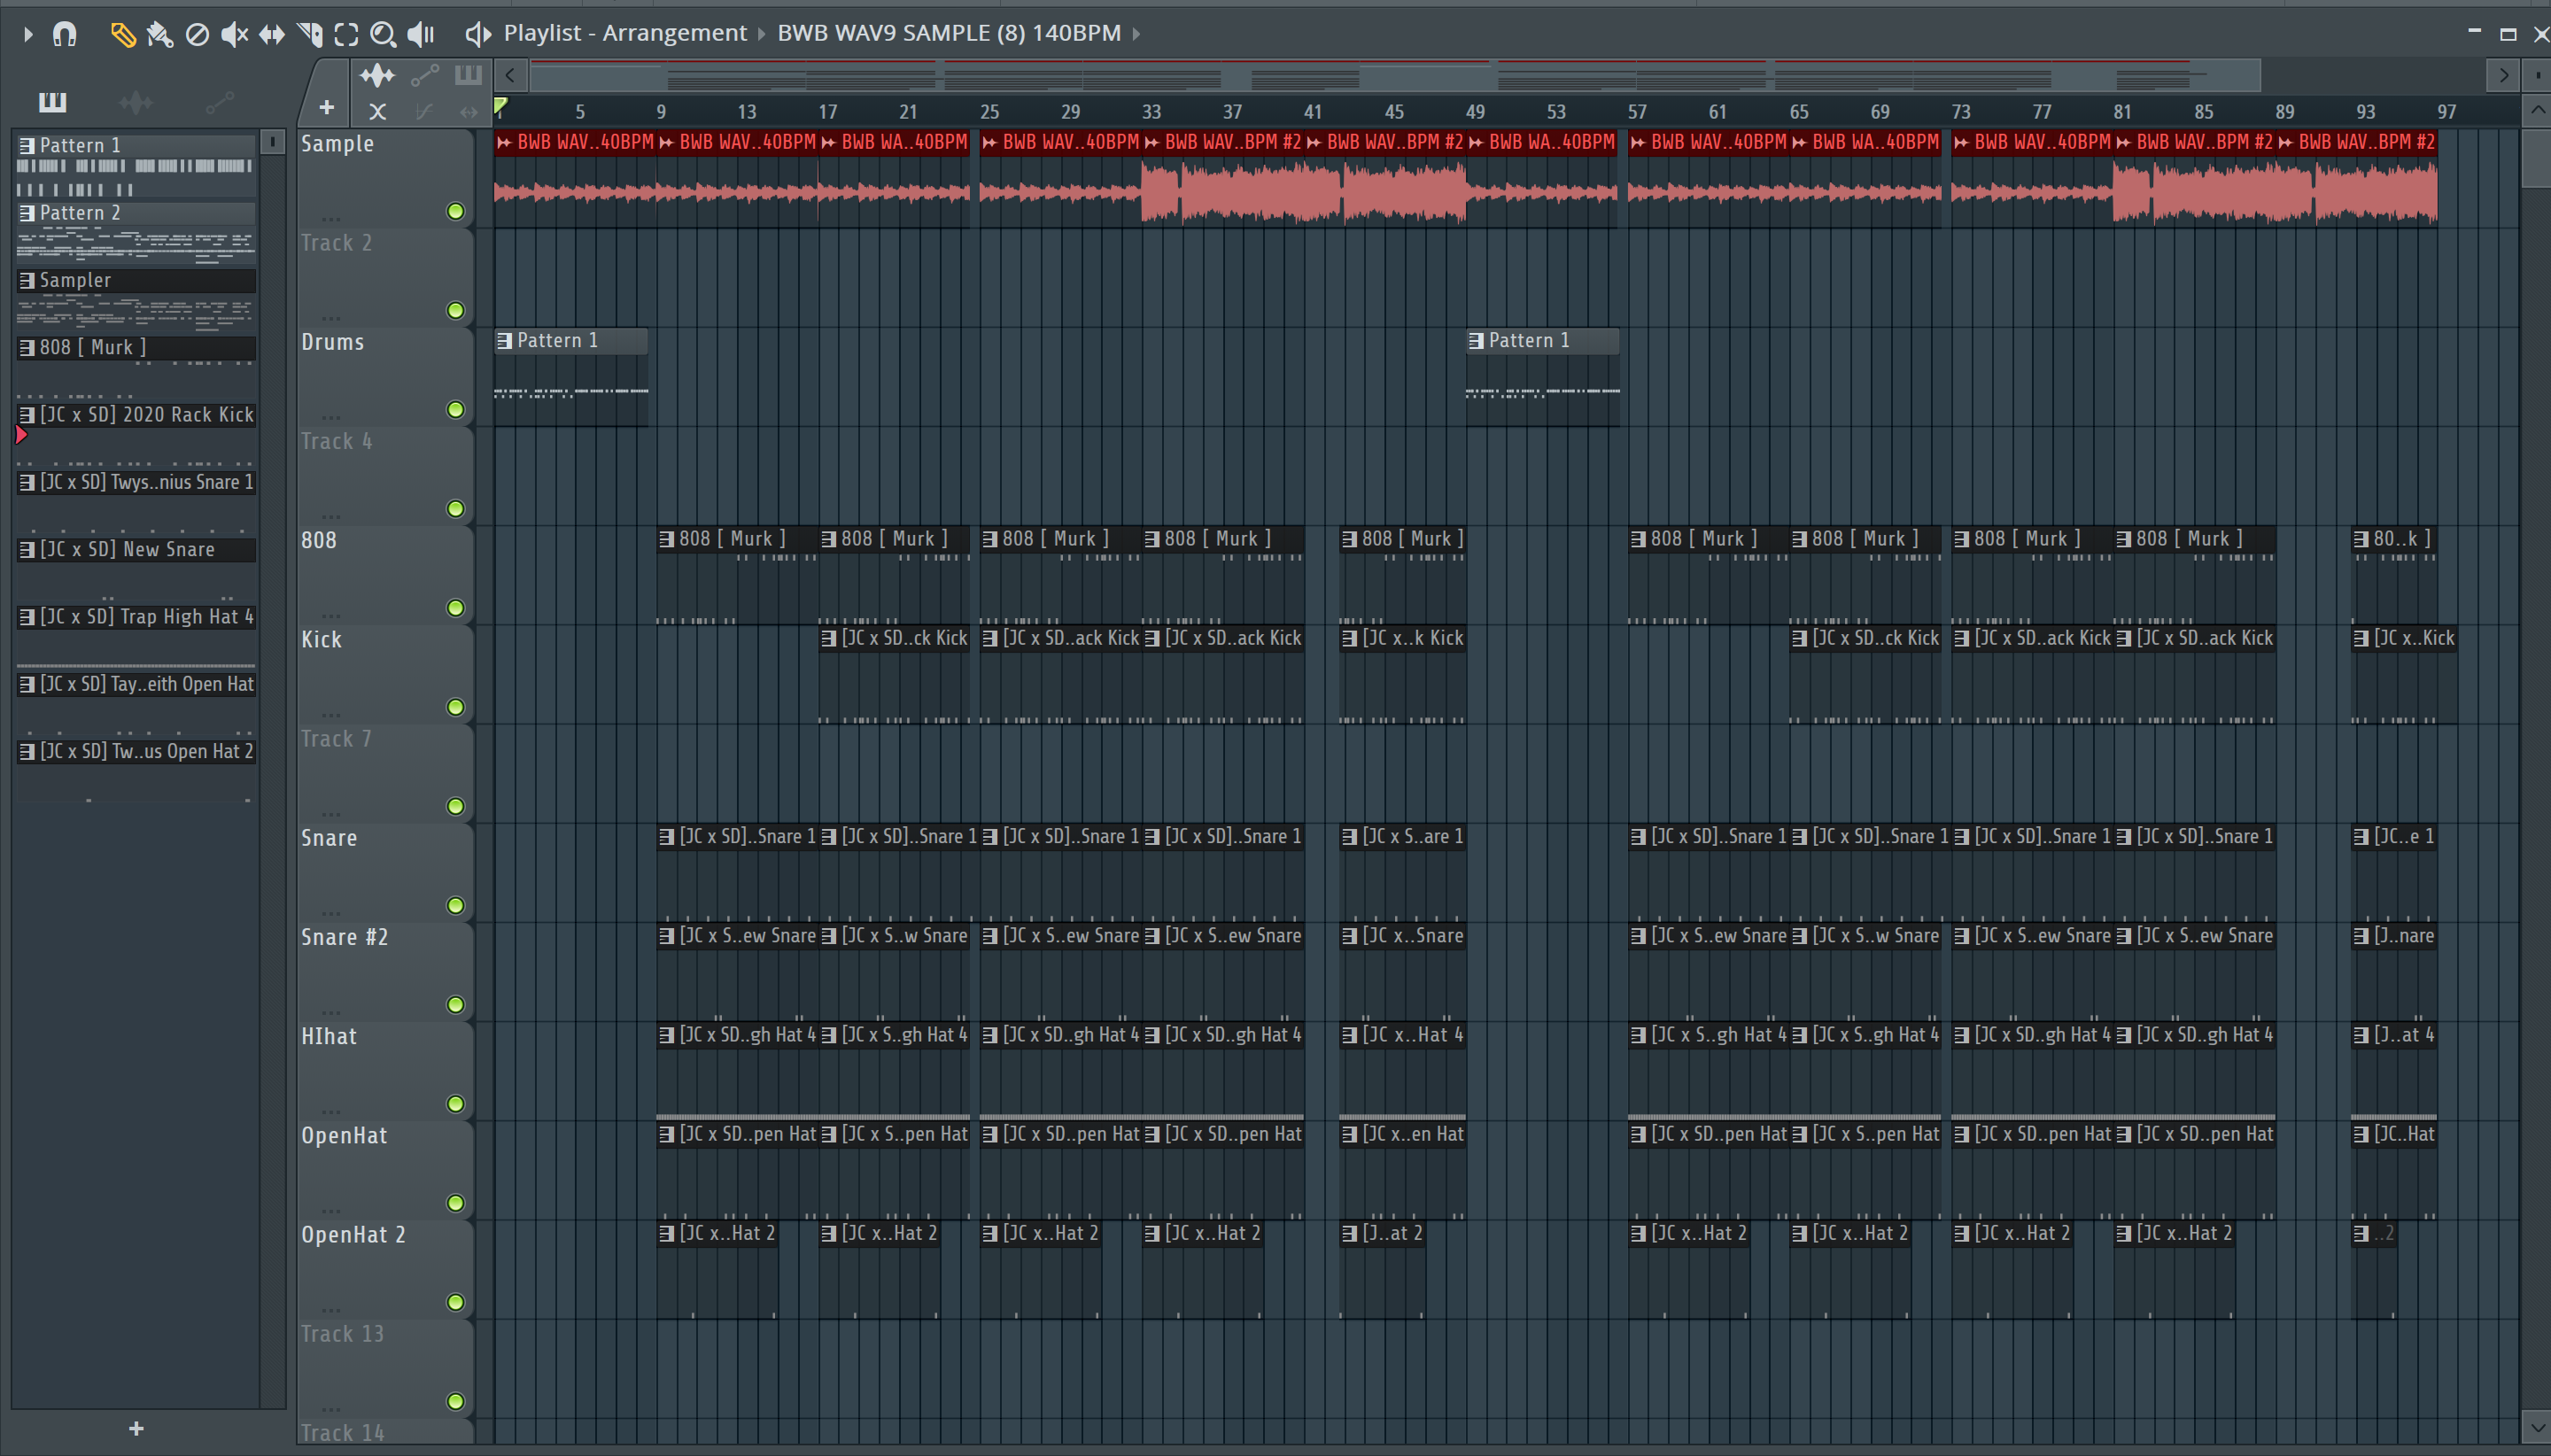
Task: Mute the Sample track via green light
Action: [x=455, y=211]
